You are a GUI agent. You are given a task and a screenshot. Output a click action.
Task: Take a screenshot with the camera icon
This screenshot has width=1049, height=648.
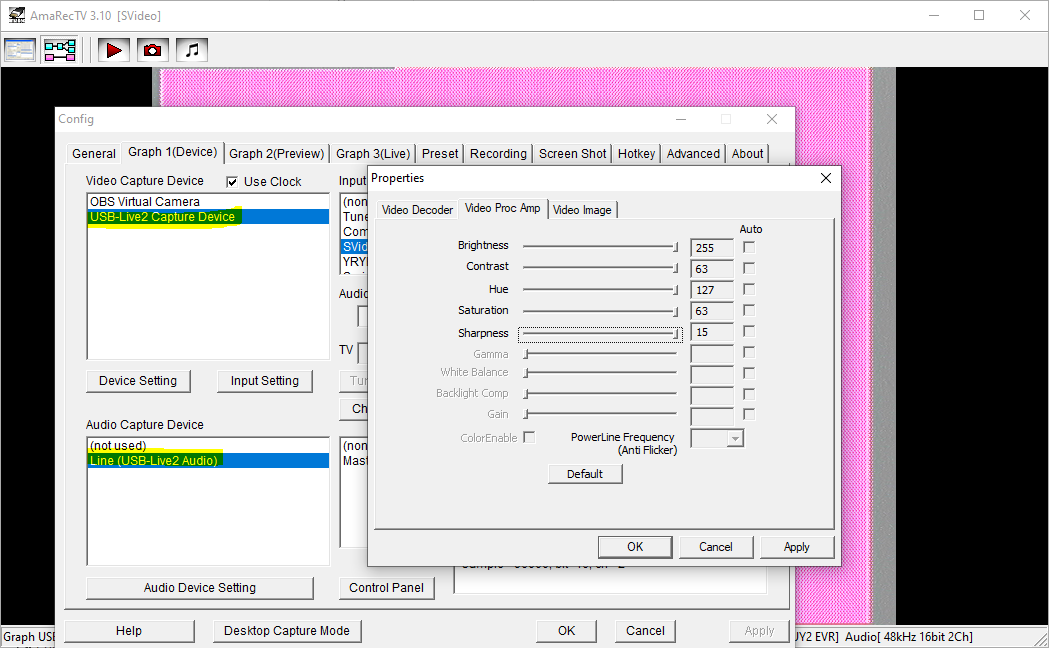point(153,50)
